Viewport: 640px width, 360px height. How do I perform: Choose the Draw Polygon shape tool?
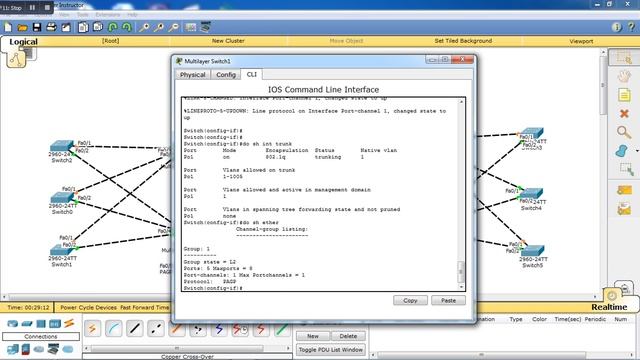[621, 151]
